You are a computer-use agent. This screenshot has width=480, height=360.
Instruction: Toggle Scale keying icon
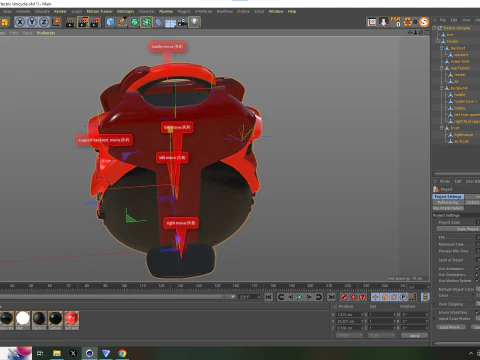pyautogui.click(x=385, y=297)
